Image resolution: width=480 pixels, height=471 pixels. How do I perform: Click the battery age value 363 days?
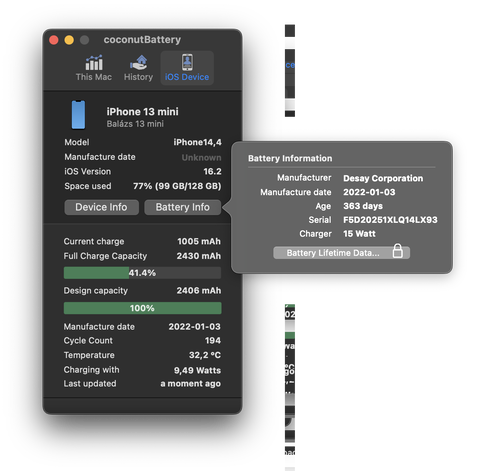point(363,206)
